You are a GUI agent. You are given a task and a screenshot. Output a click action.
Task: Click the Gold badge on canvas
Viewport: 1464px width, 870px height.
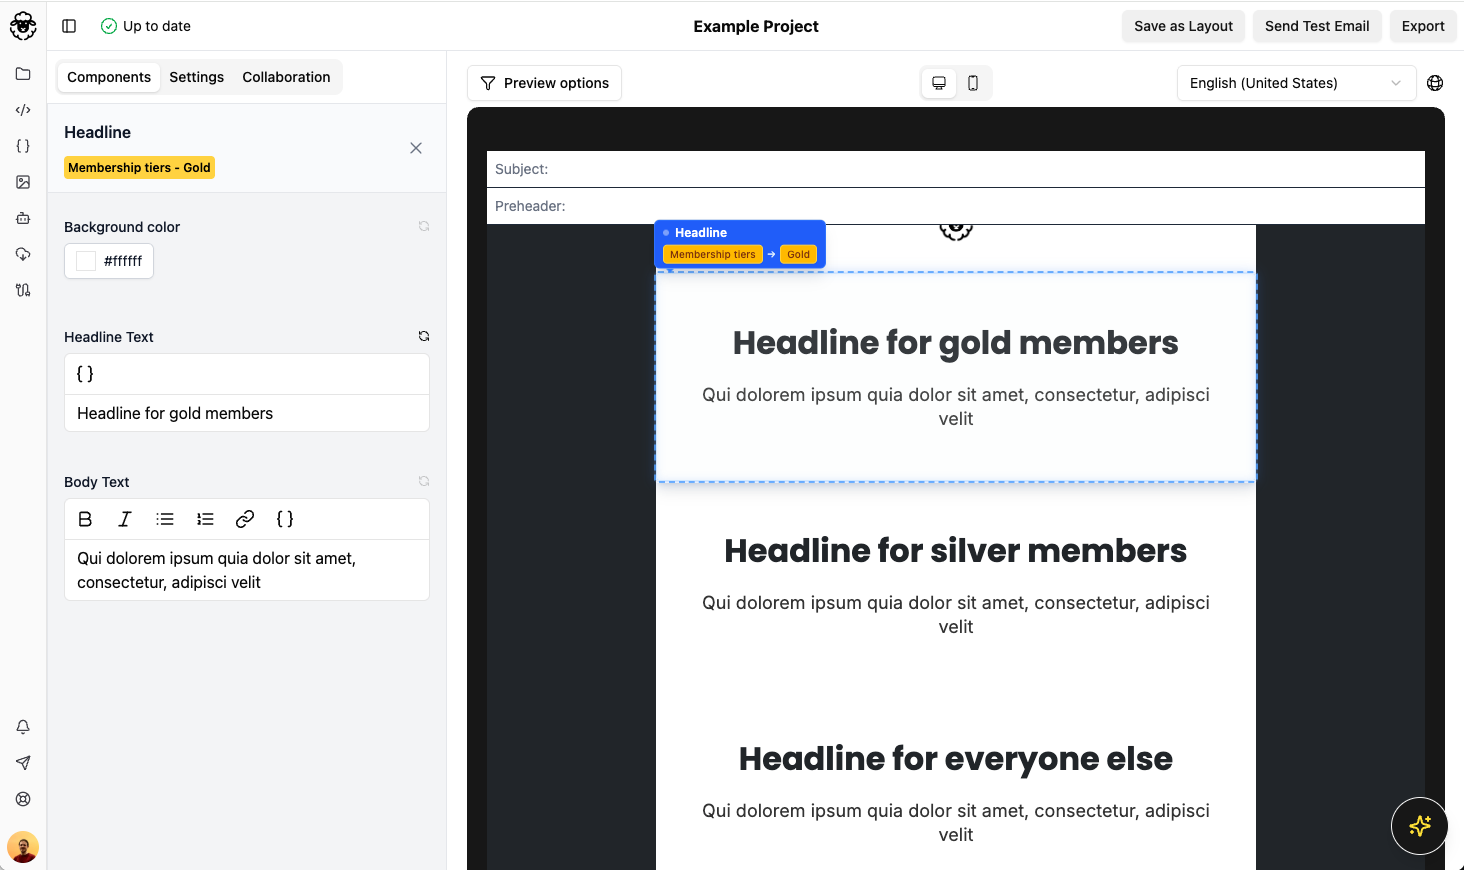[x=798, y=255]
